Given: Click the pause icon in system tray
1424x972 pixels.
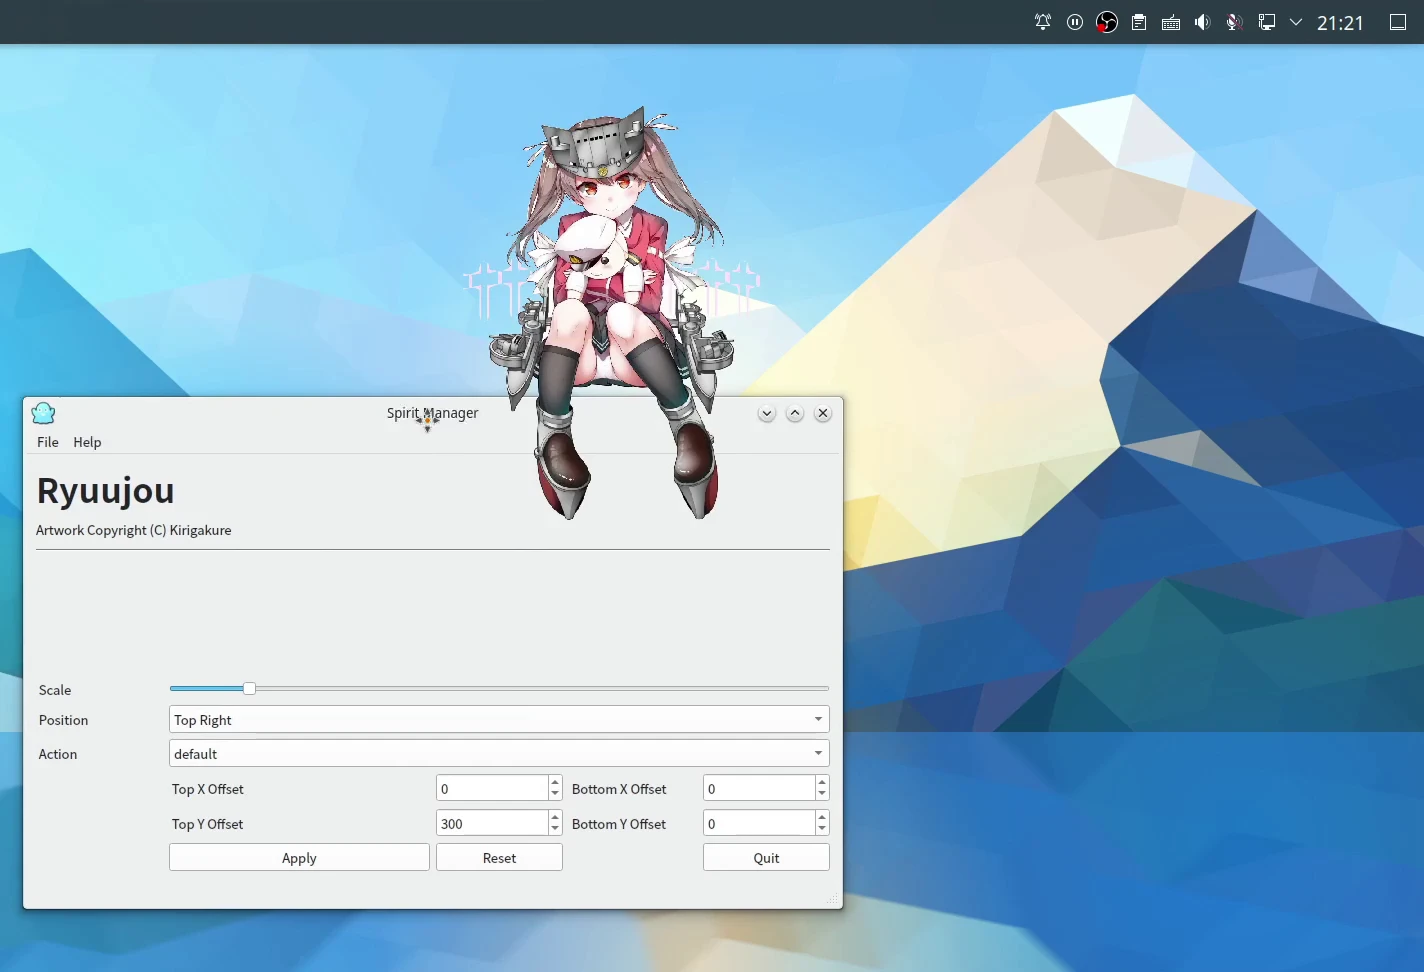Looking at the screenshot, I should pos(1075,22).
